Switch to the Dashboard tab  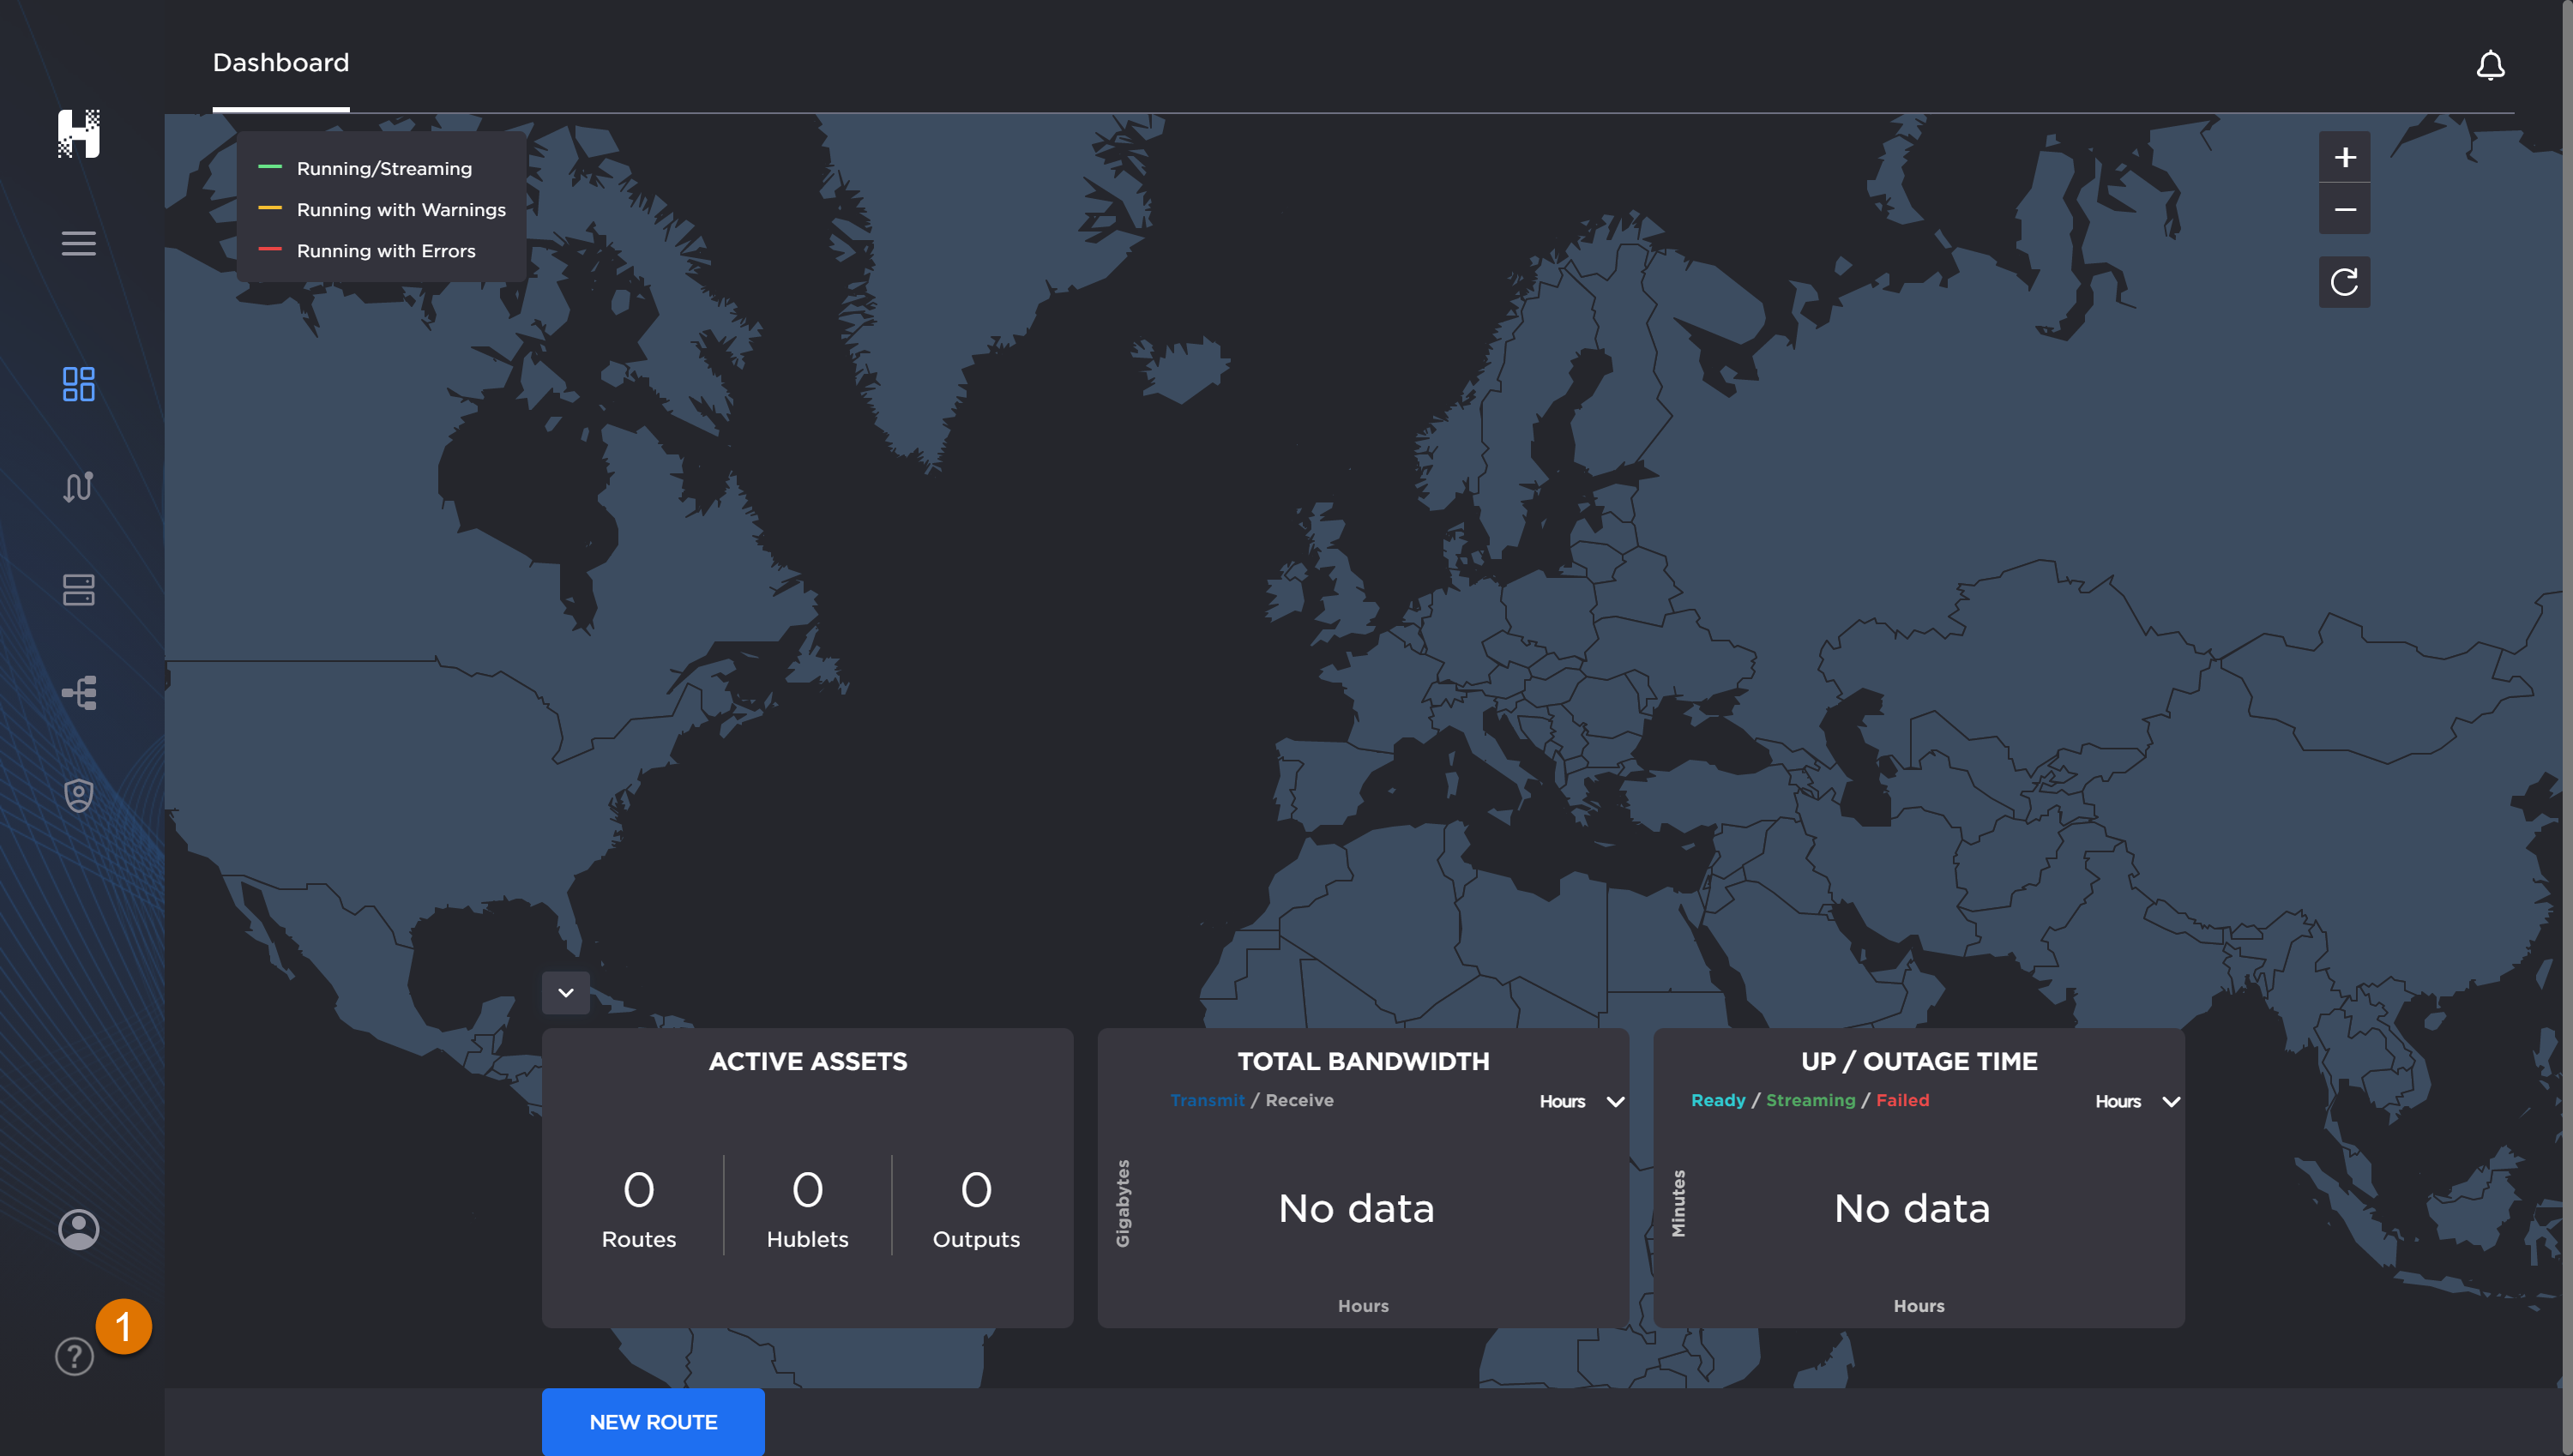(281, 62)
